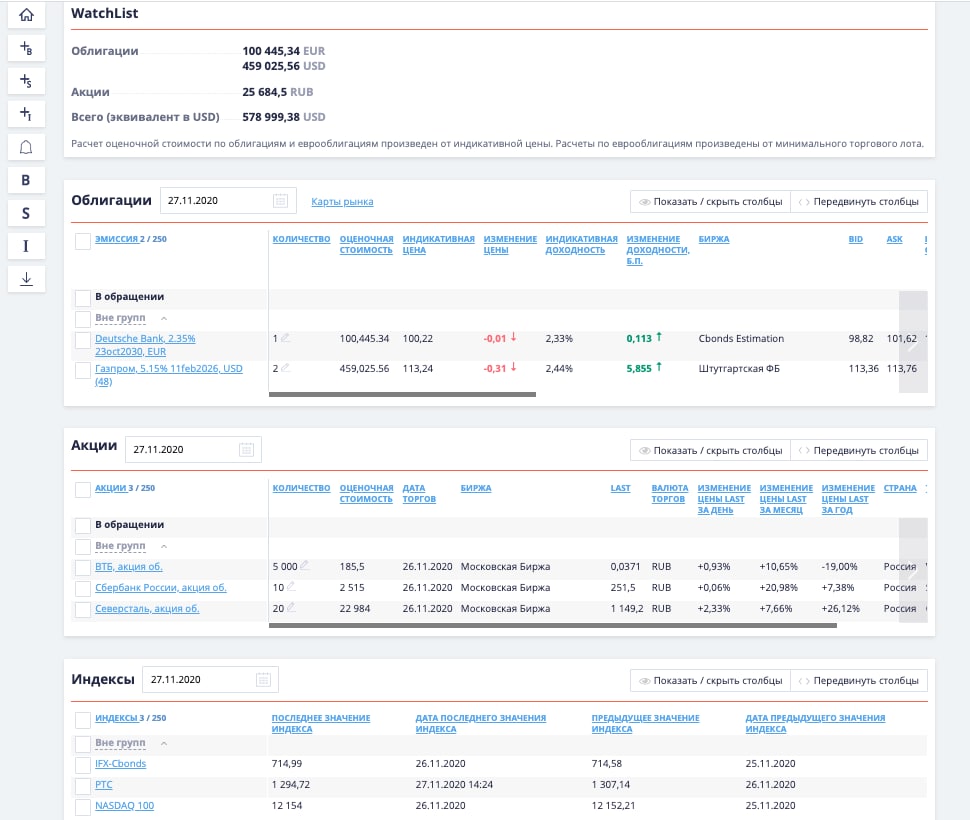
Task: Open the home icon in sidebar
Action: pyautogui.click(x=26, y=15)
